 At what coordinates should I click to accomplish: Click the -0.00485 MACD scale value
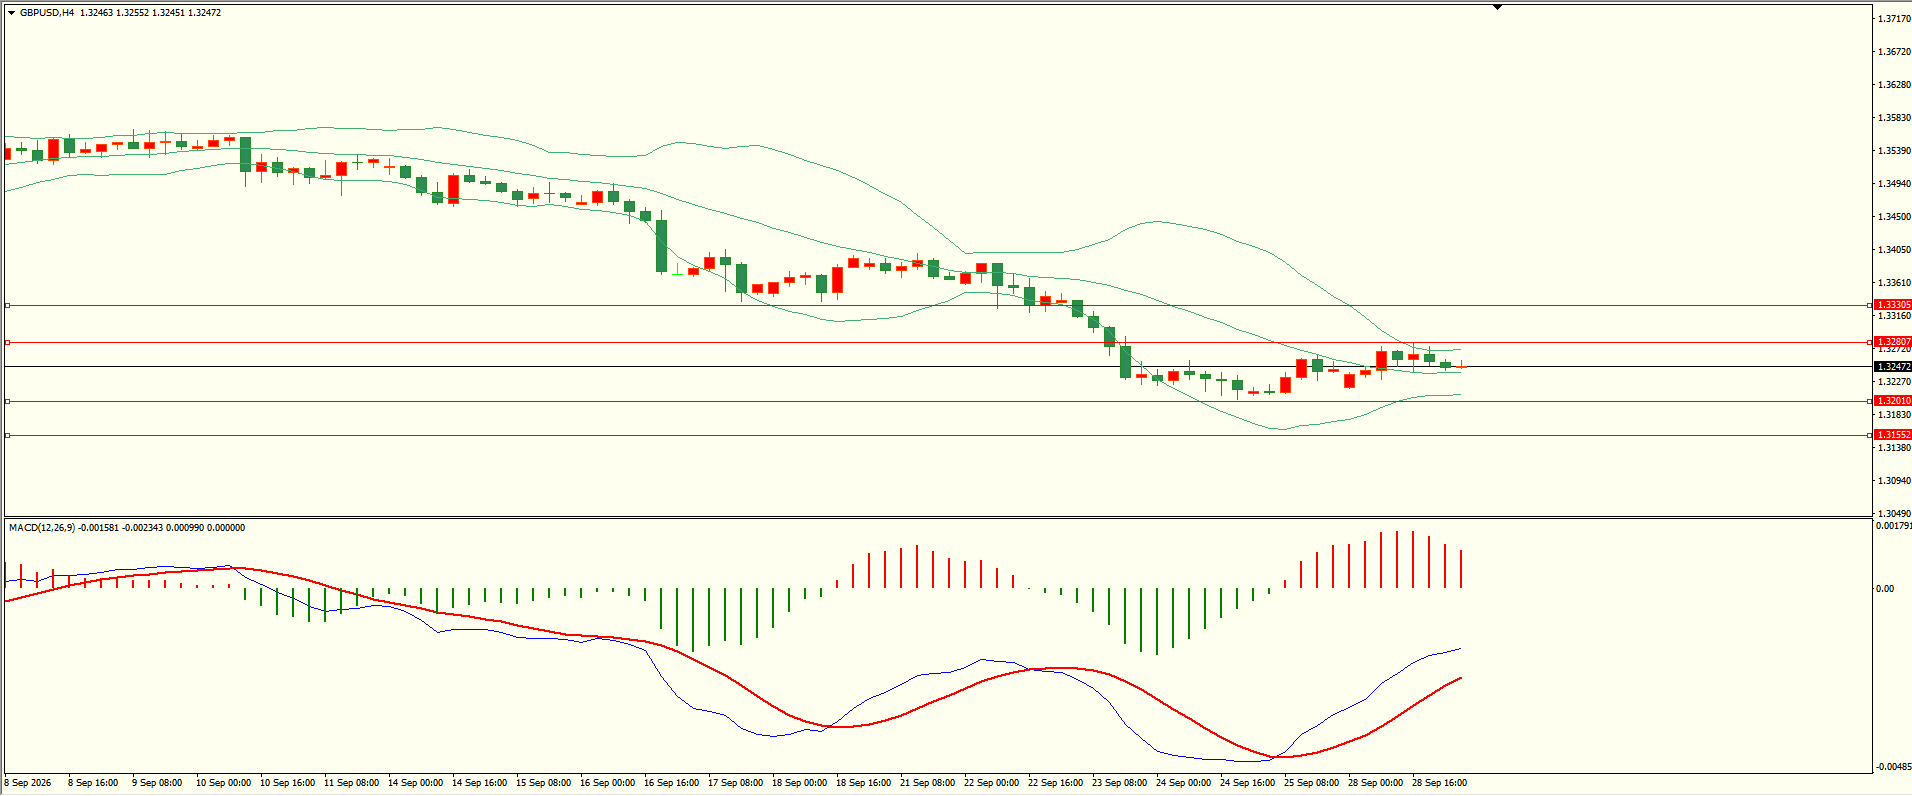tap(1894, 767)
